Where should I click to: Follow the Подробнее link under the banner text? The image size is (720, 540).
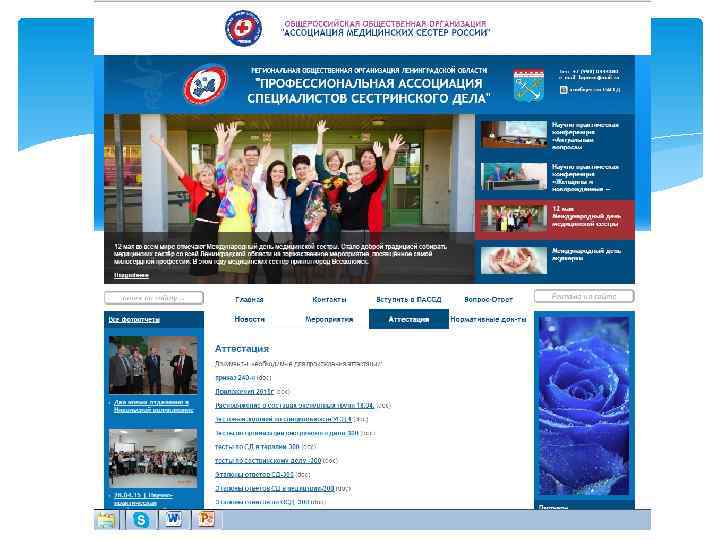131,275
